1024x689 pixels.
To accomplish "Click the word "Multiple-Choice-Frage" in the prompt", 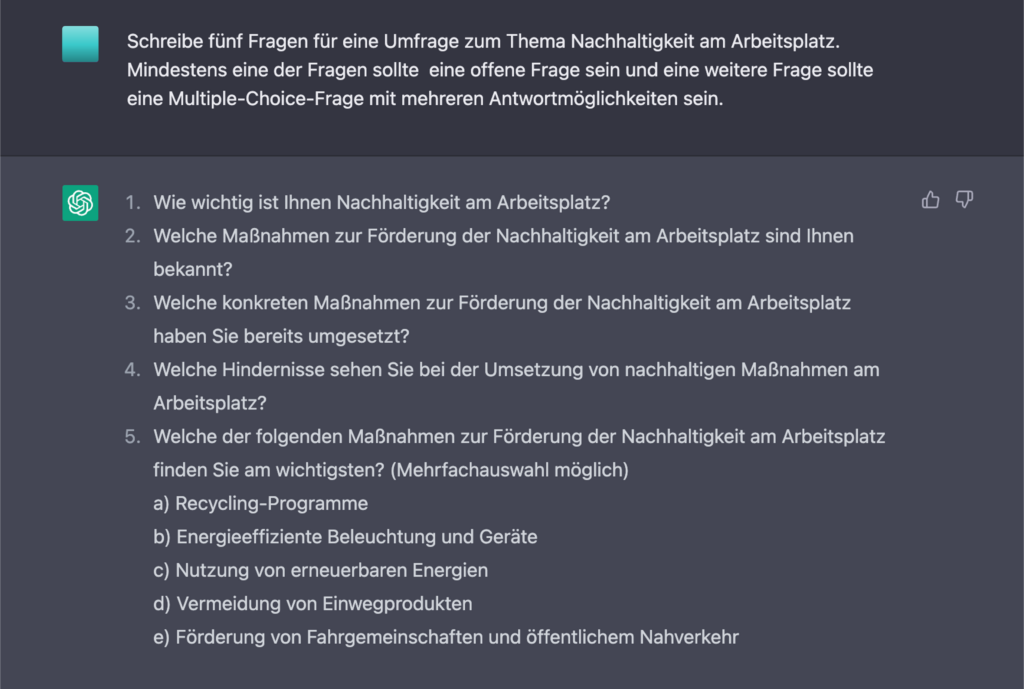I will tap(266, 99).
